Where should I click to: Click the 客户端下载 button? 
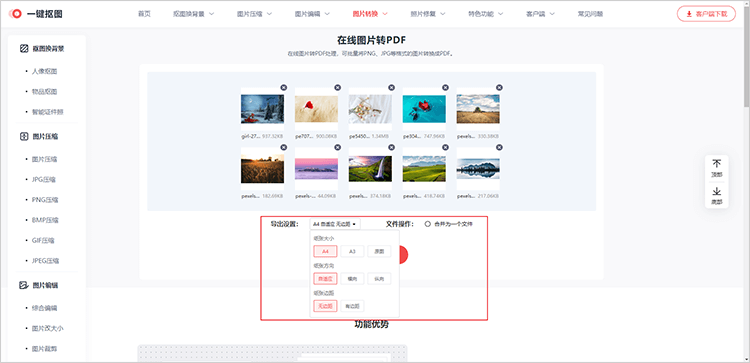(x=706, y=14)
